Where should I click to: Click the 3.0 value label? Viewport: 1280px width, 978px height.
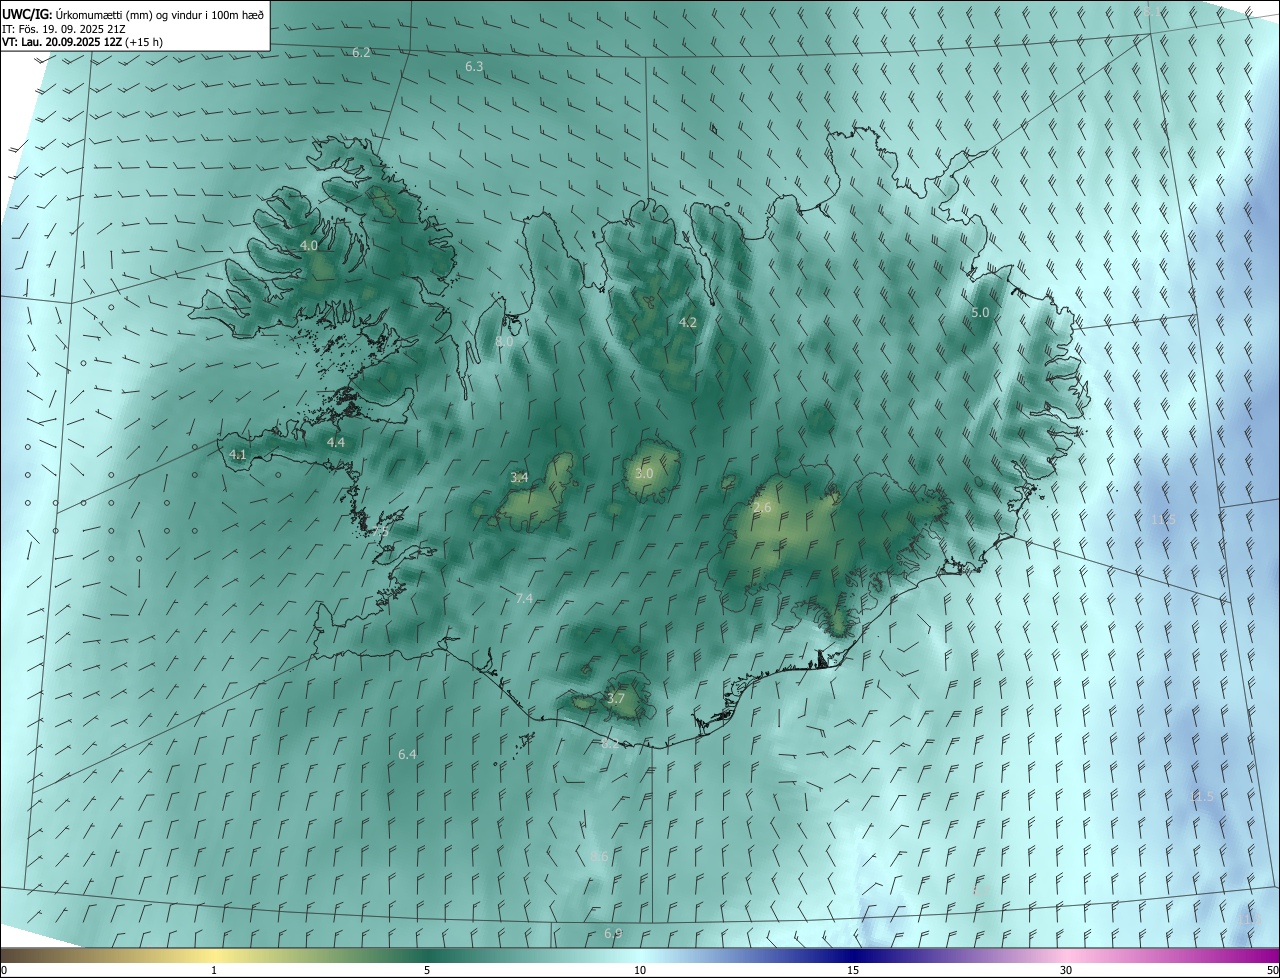644,473
